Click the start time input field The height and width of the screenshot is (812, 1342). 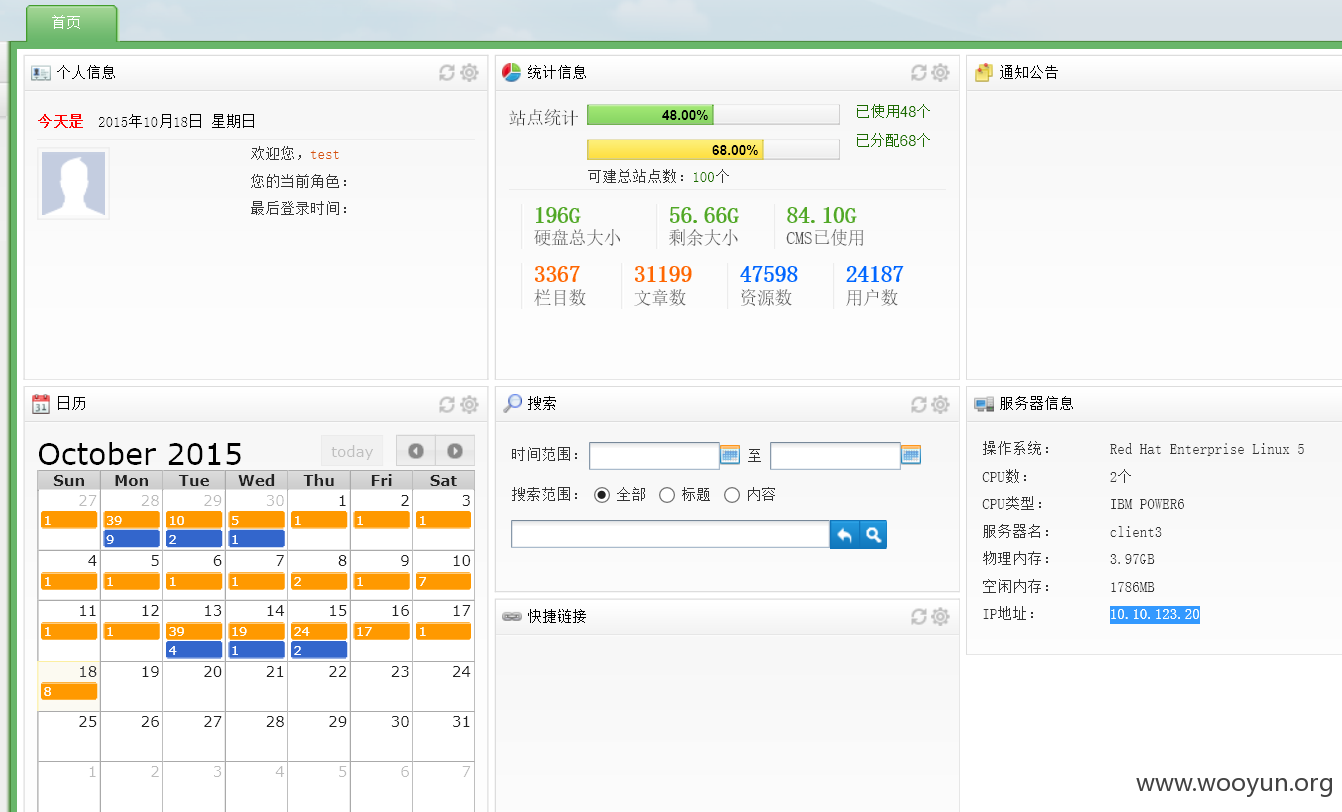[x=655, y=456]
